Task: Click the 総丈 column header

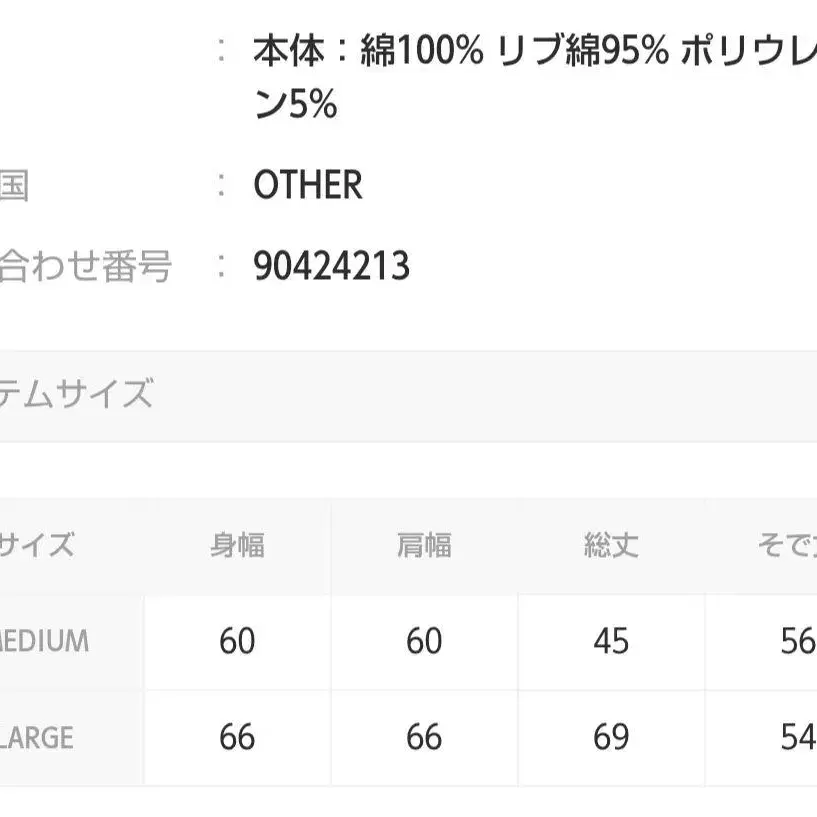Action: click(x=611, y=545)
